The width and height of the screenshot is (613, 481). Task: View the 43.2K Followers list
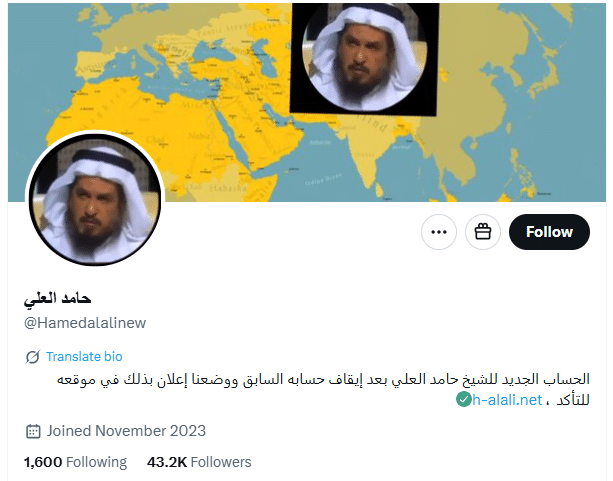click(x=199, y=462)
